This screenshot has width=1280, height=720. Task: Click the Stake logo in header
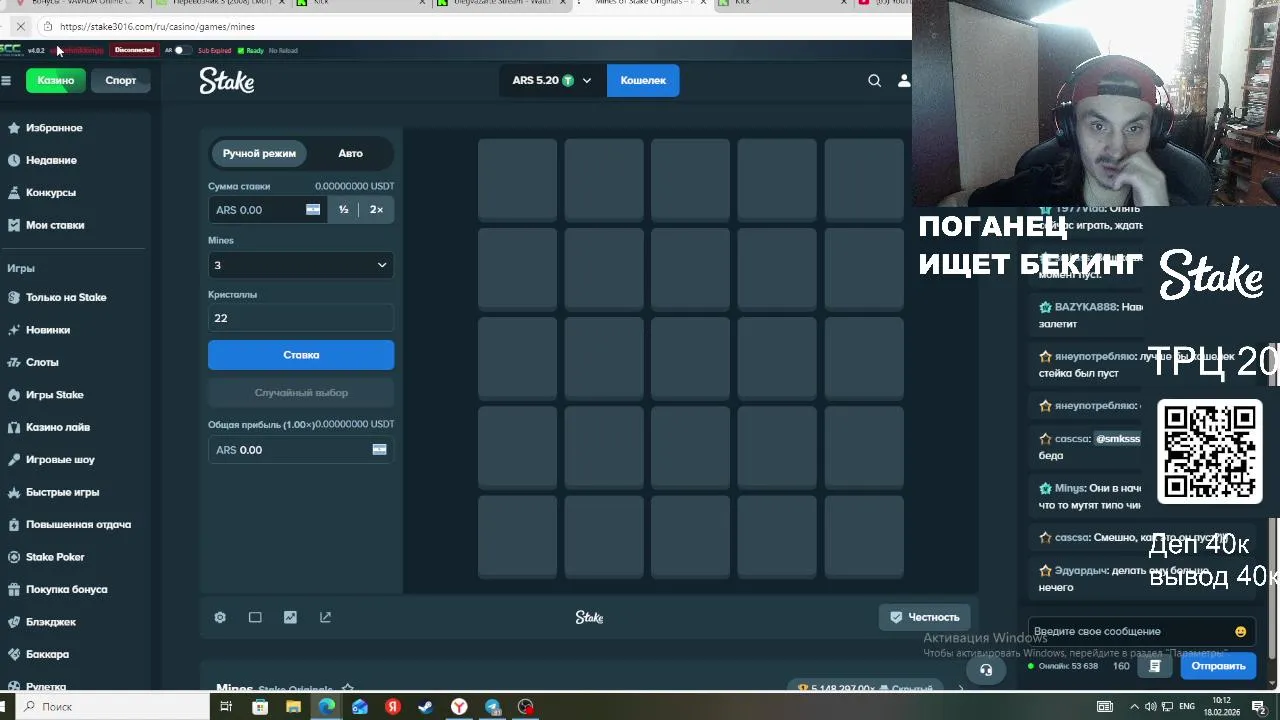pyautogui.click(x=227, y=80)
